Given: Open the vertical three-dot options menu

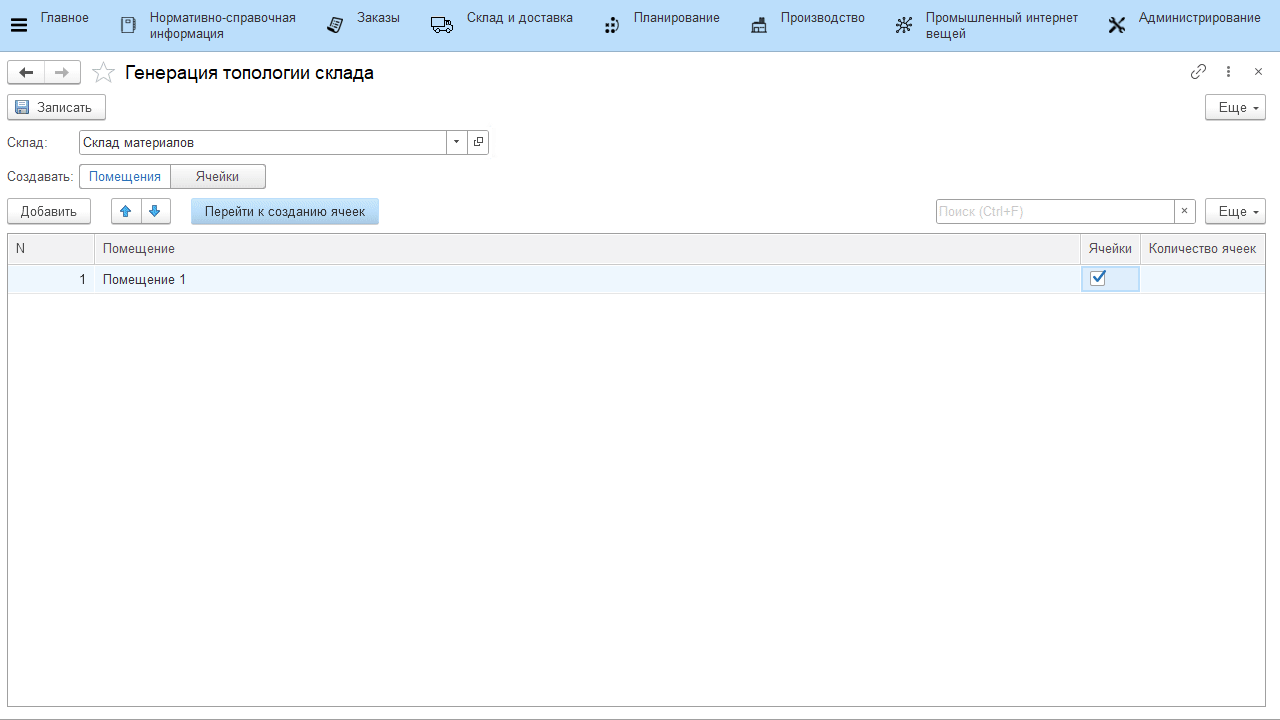Looking at the screenshot, I should (1229, 72).
